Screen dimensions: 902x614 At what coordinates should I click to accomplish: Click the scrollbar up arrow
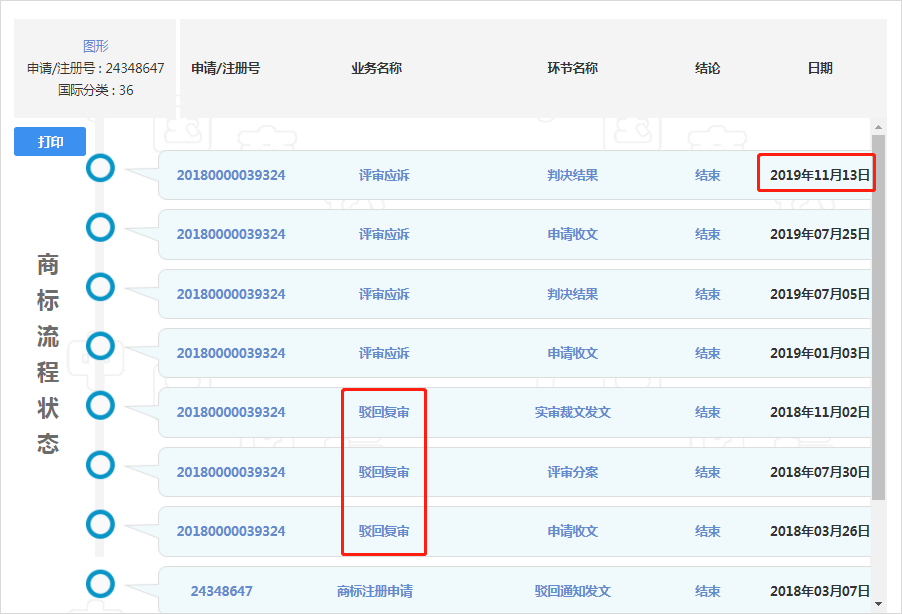[879, 127]
